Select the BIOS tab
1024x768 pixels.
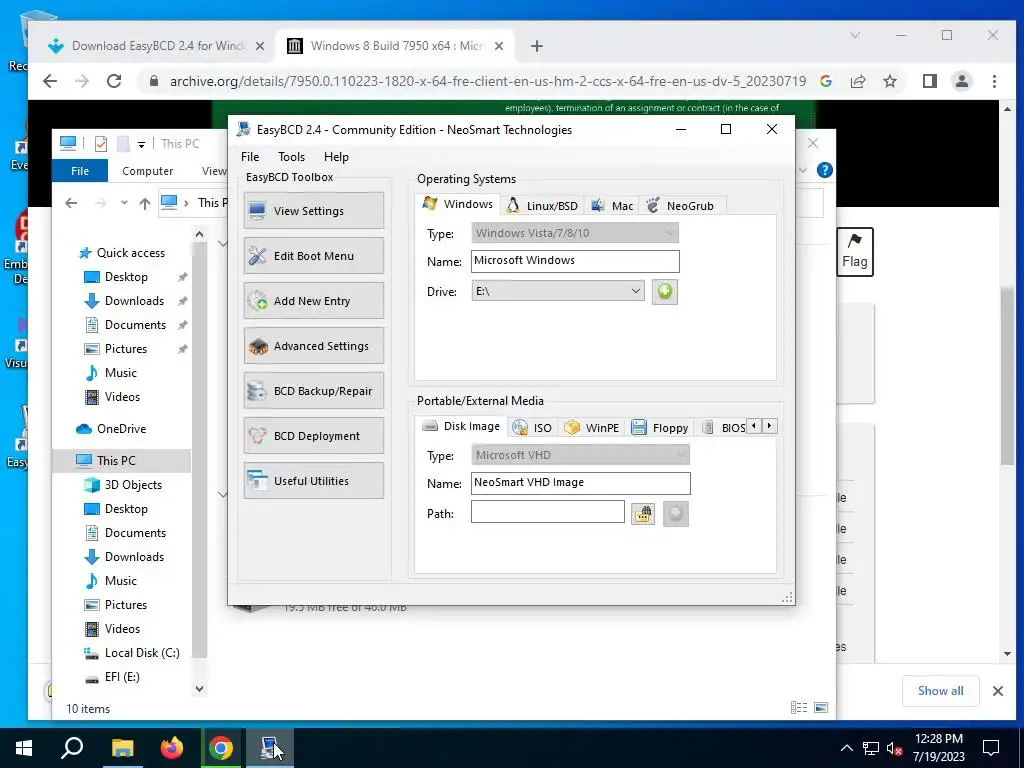[x=724, y=428]
